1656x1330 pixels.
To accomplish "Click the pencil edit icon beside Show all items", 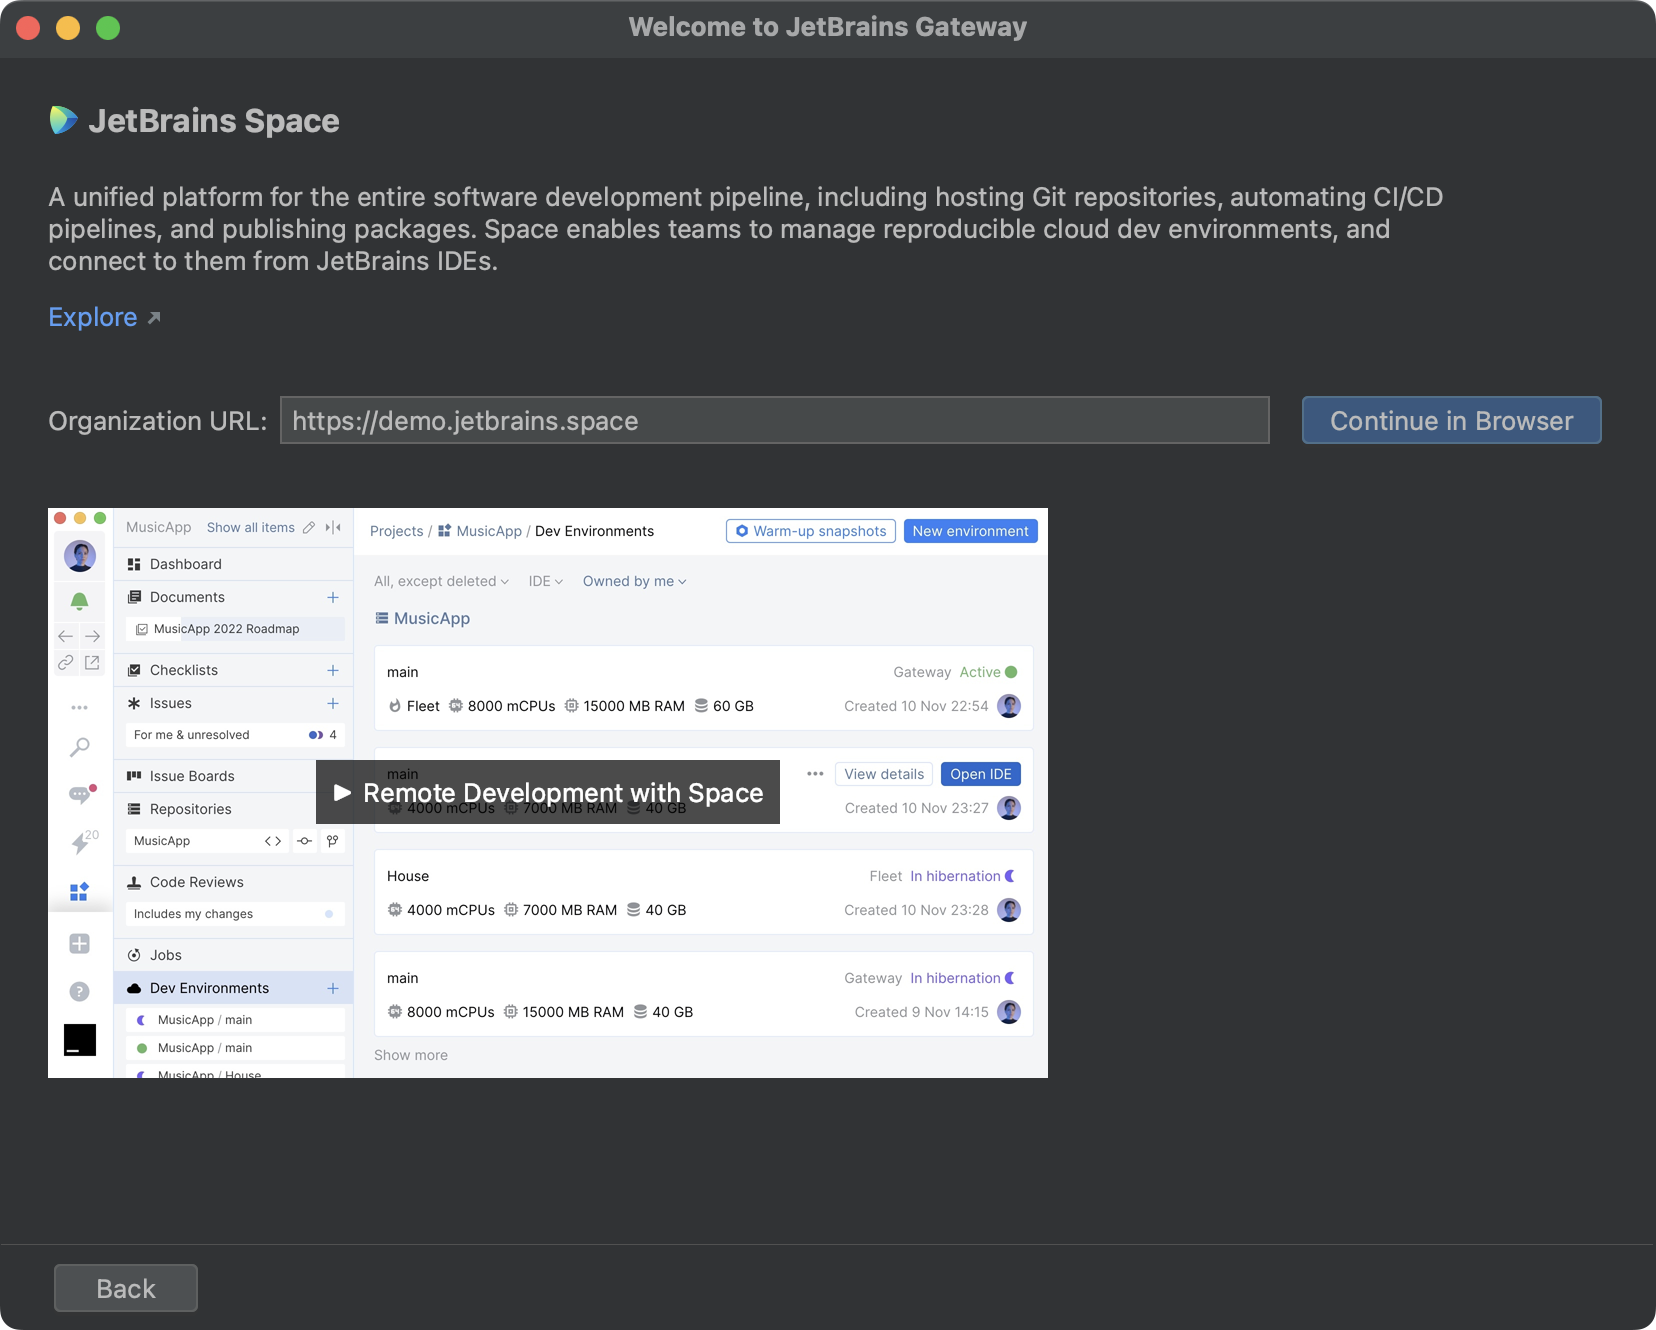I will click(x=309, y=528).
